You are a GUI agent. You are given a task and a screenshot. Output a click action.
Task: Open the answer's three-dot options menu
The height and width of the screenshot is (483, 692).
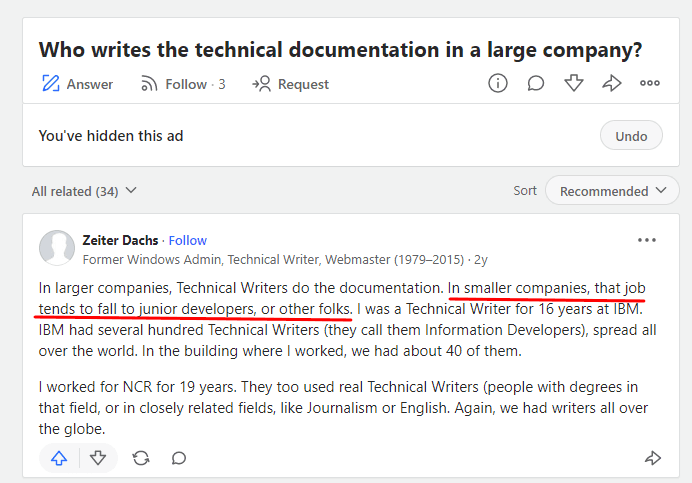[647, 240]
